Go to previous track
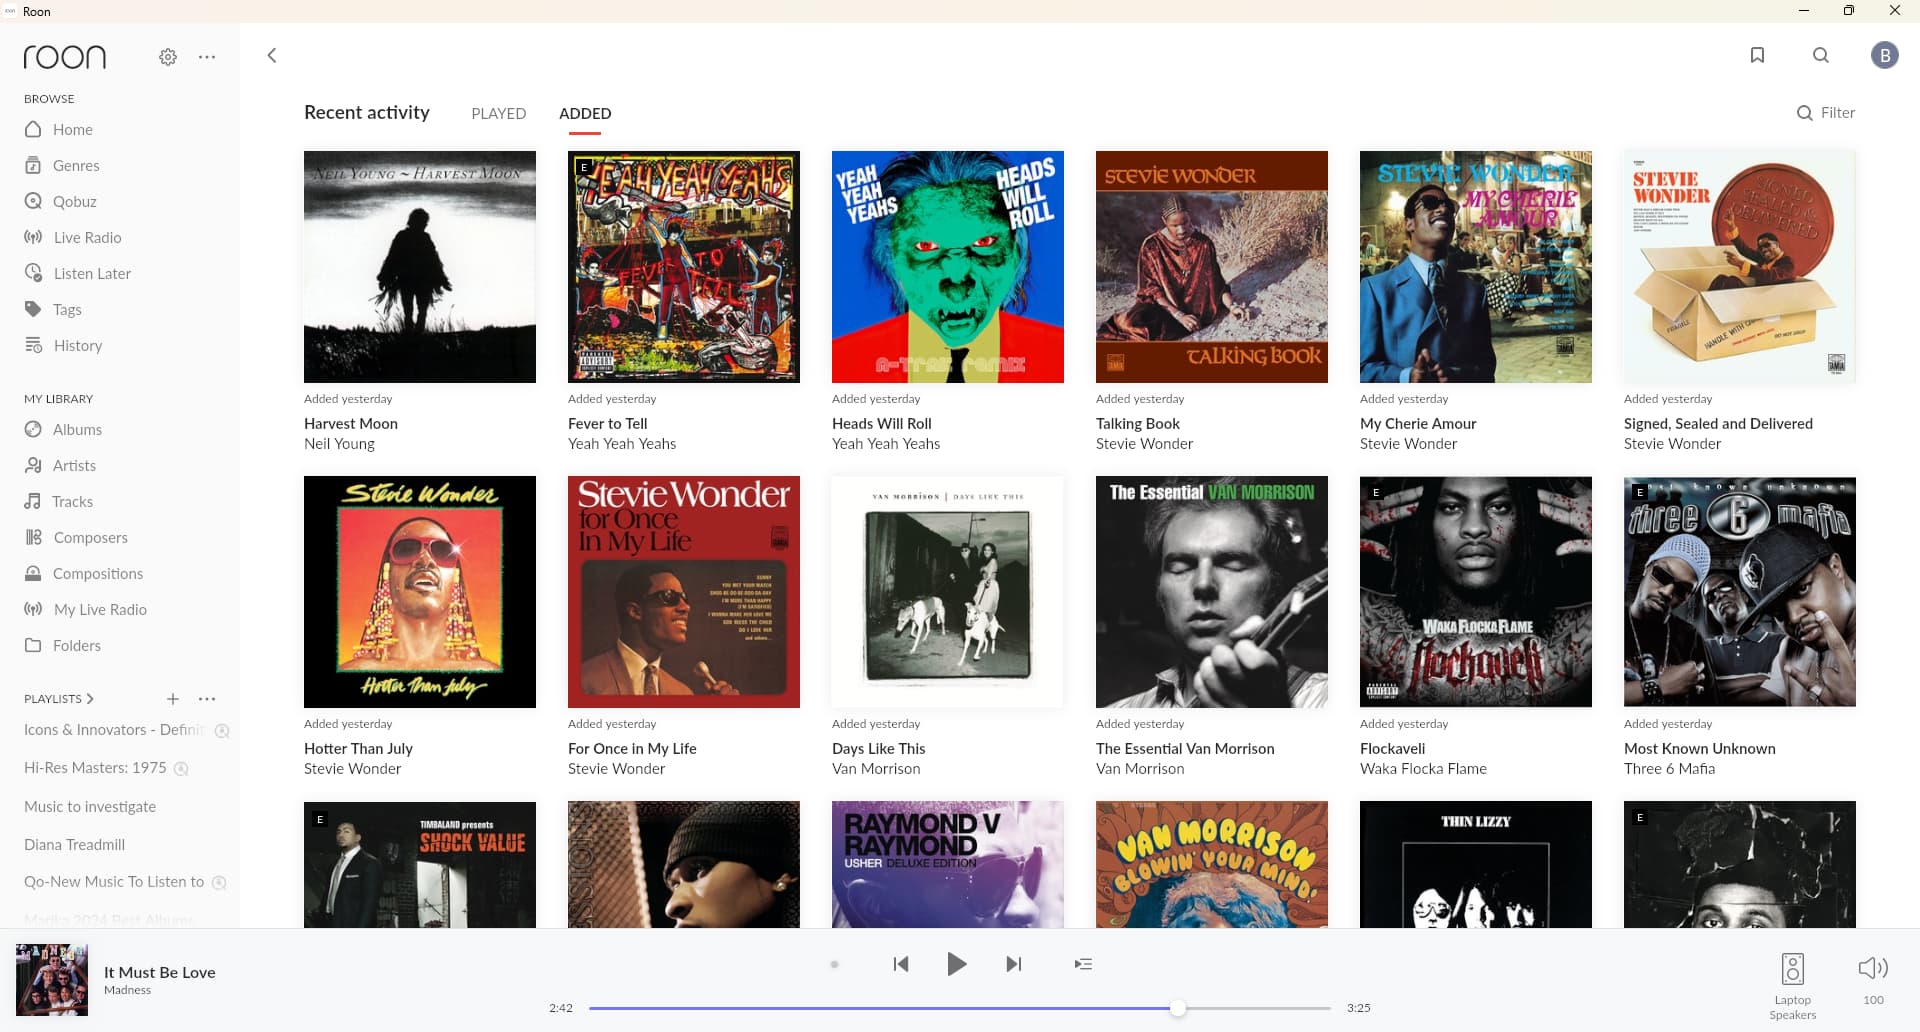Viewport: 1920px width, 1032px height. 901,964
